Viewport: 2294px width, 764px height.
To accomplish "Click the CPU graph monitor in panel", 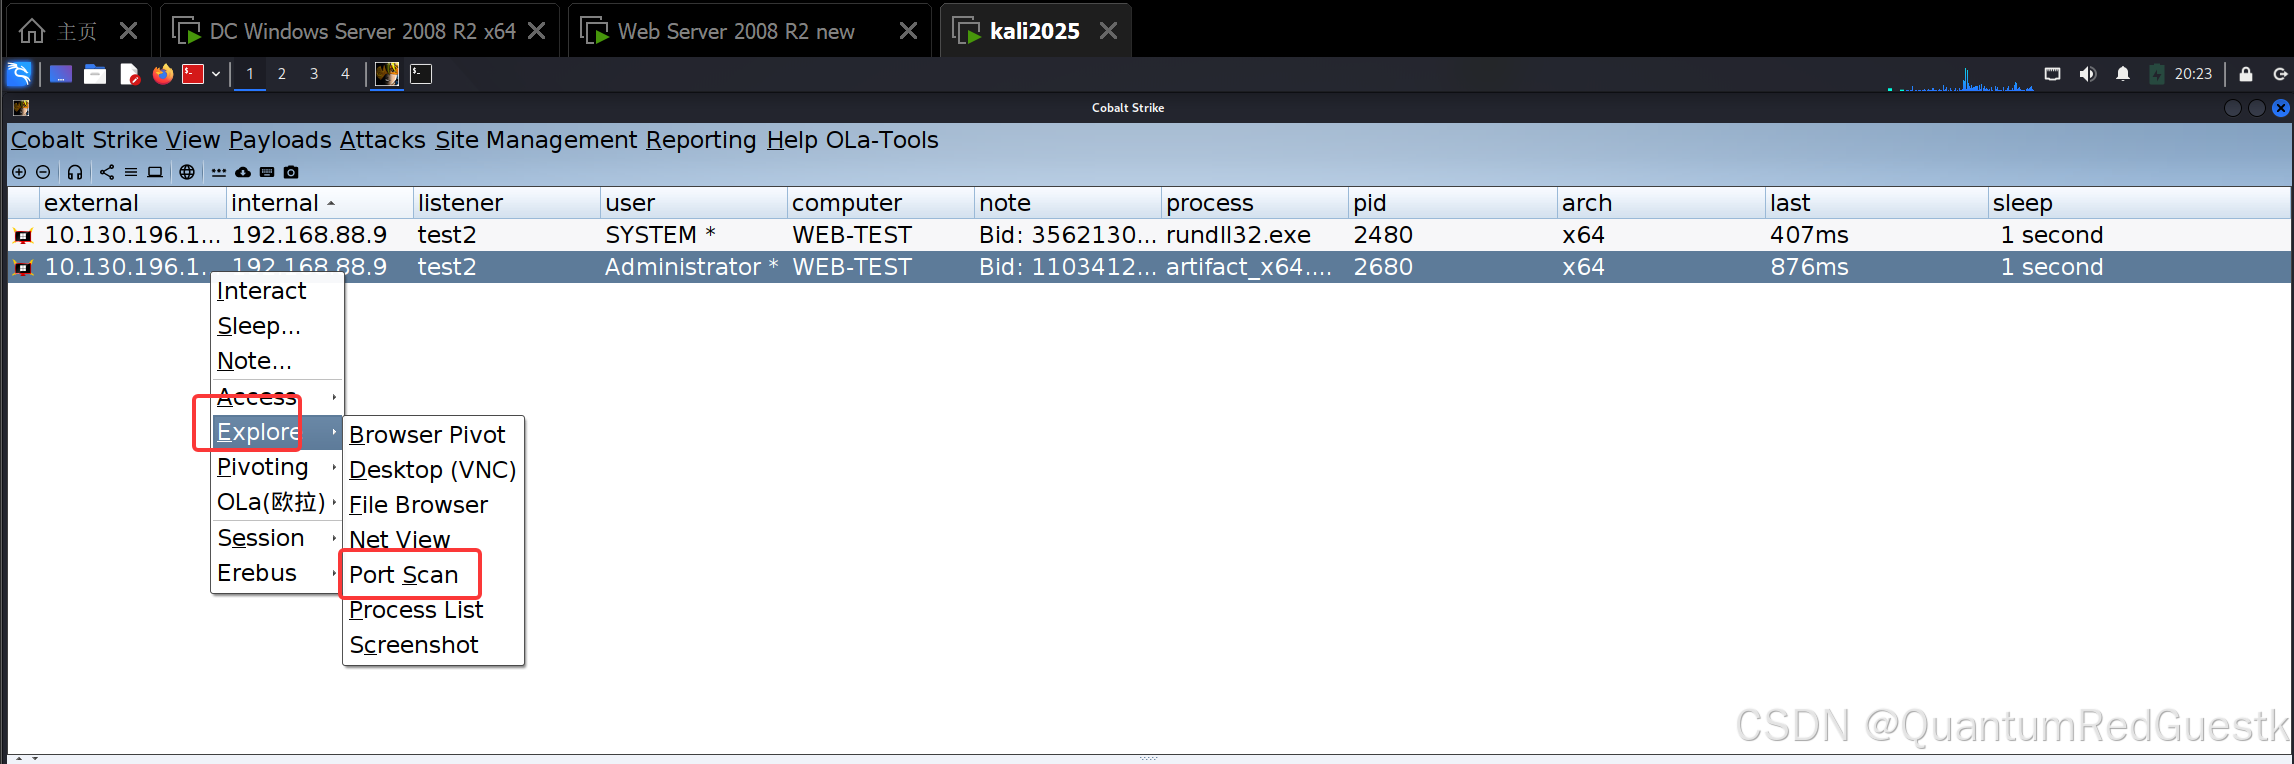I will coord(1960,78).
